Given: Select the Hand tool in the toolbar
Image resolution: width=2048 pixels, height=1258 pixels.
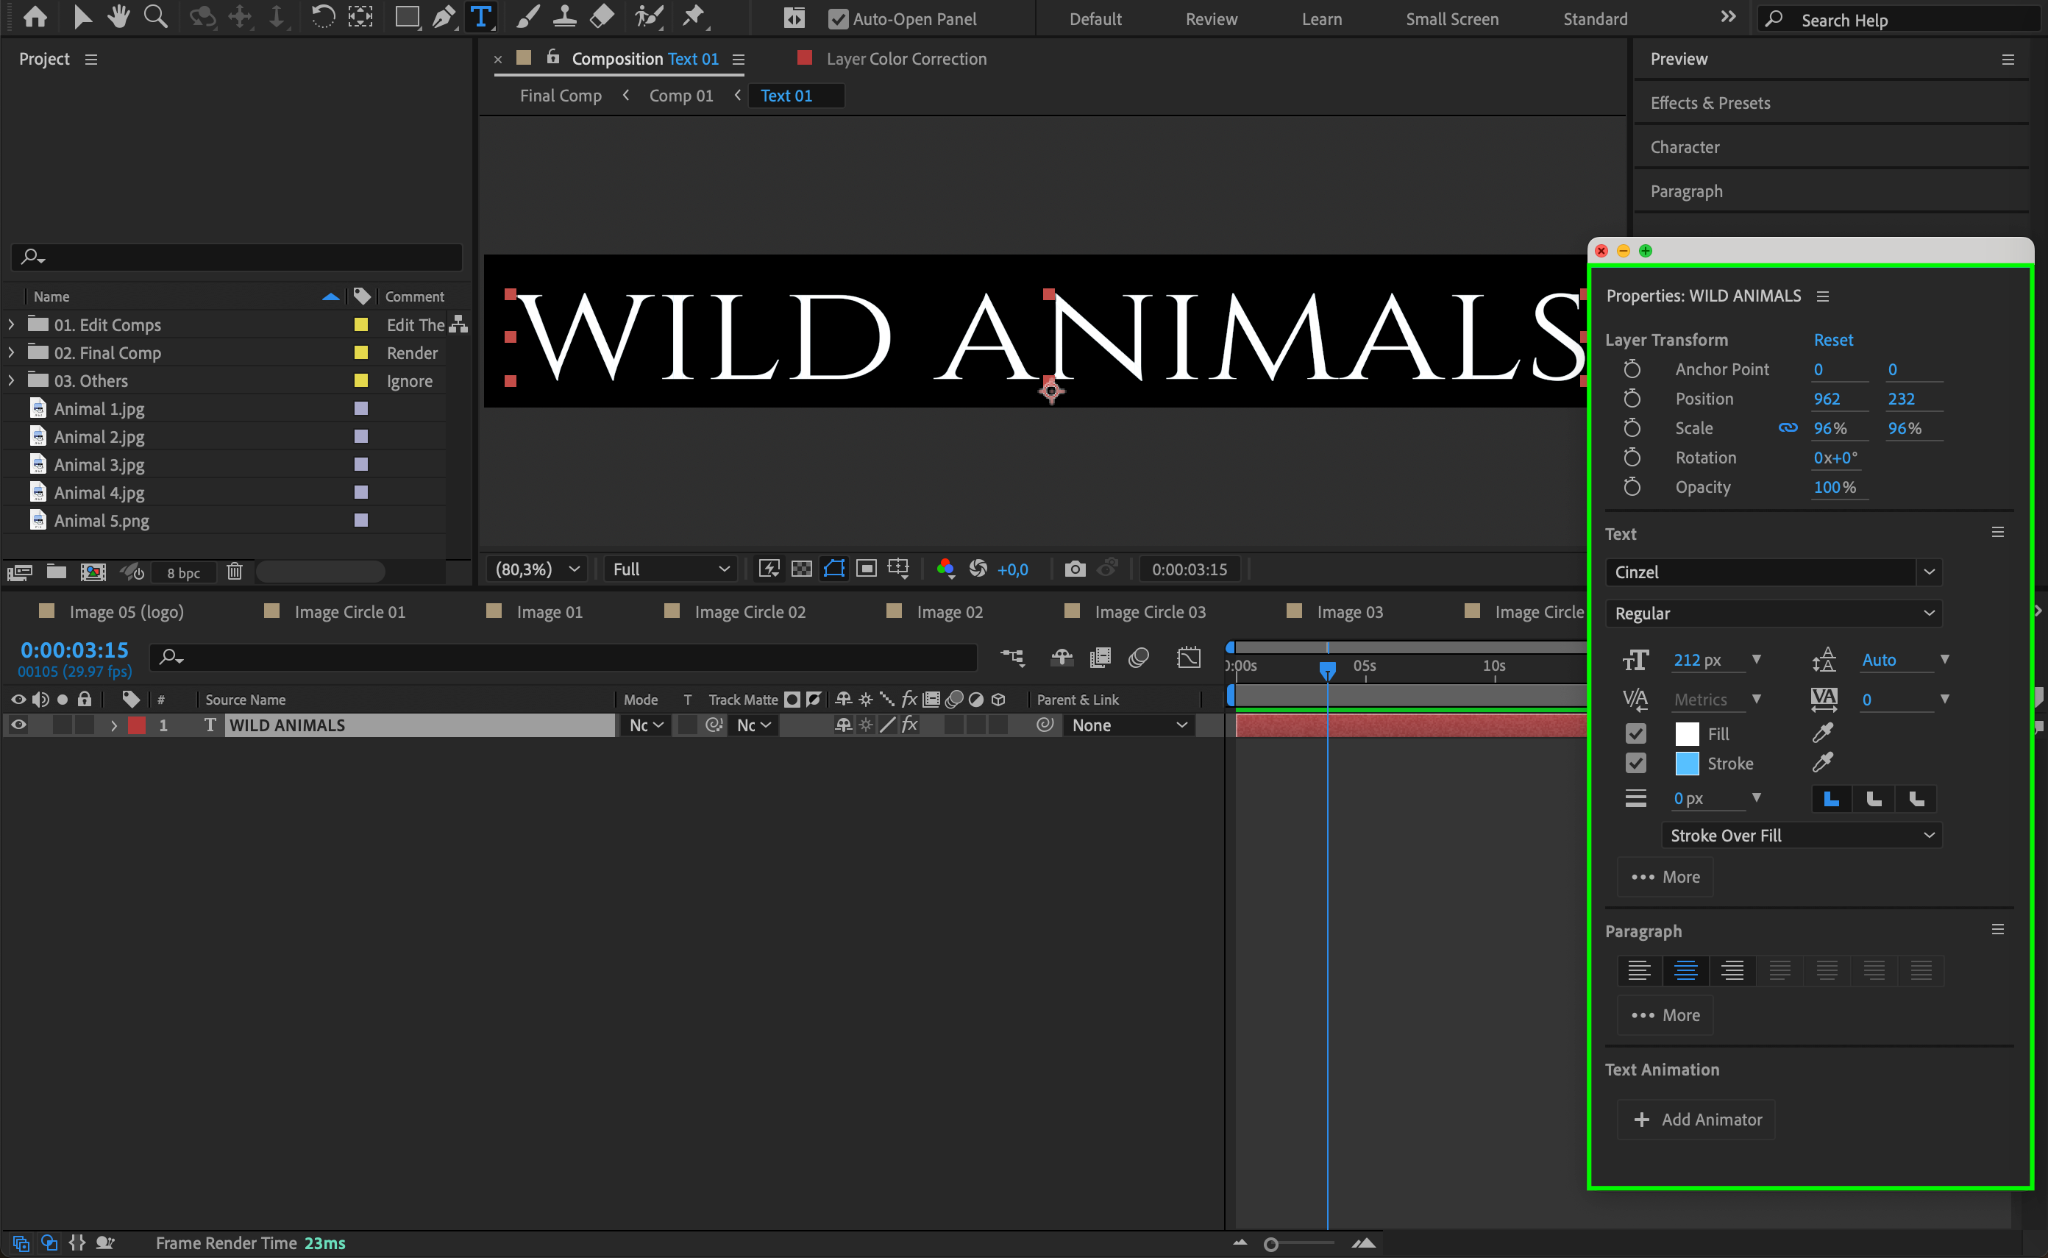Looking at the screenshot, I should tap(119, 16).
